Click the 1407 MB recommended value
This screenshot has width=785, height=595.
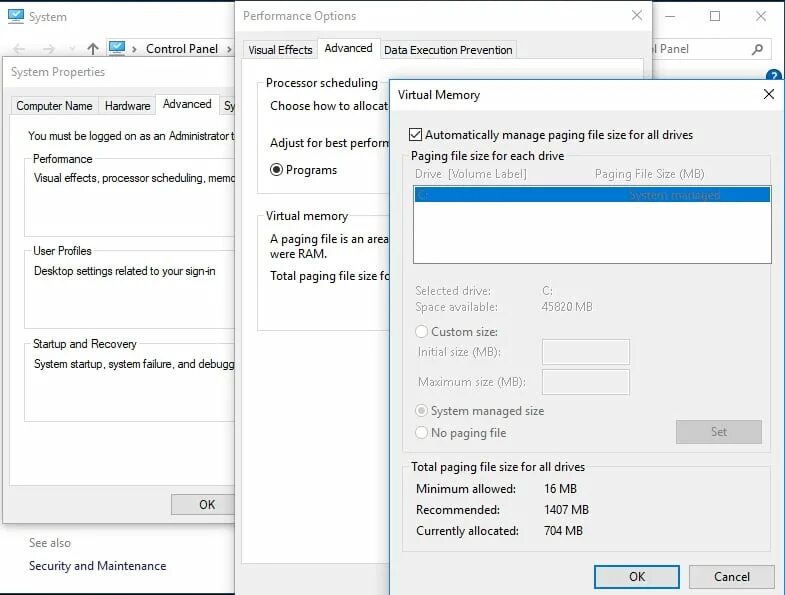click(x=566, y=510)
